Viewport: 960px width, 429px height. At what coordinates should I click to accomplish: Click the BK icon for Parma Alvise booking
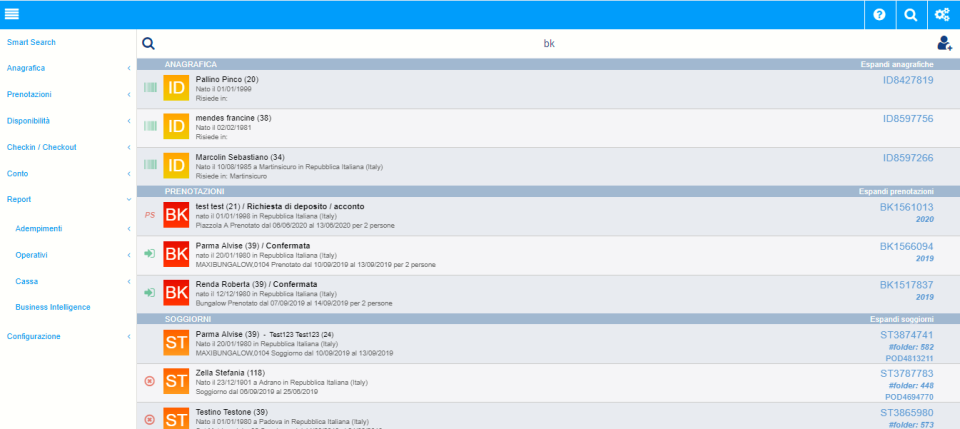(176, 254)
